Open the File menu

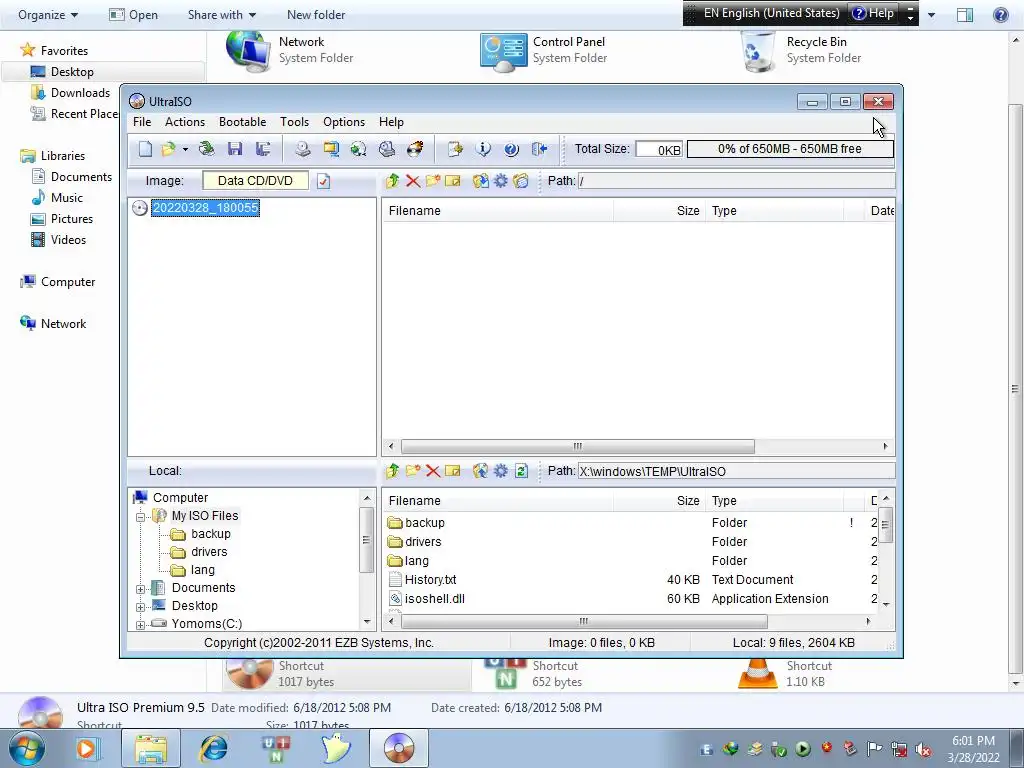142,122
